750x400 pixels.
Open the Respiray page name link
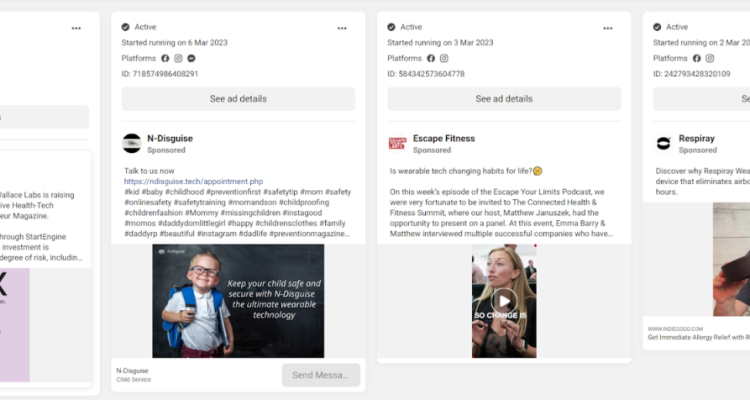point(696,138)
